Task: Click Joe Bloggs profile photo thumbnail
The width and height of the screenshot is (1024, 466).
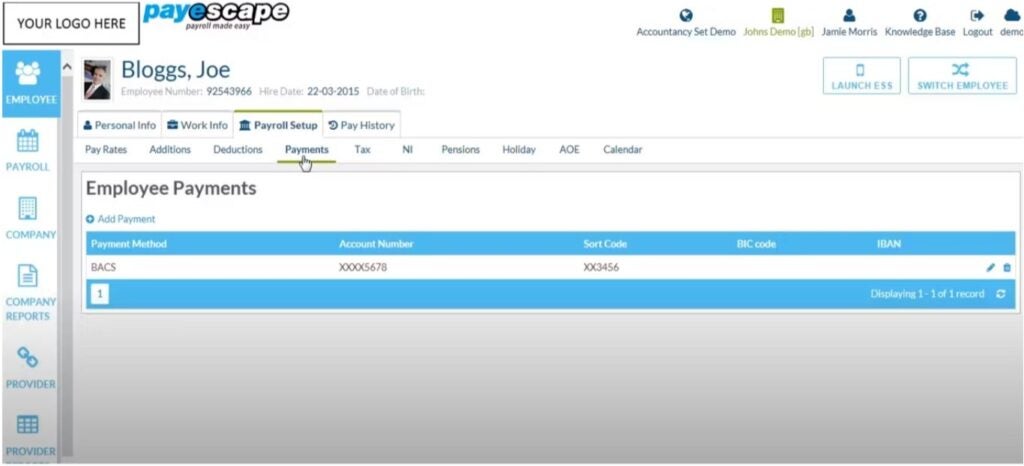Action: [x=97, y=80]
